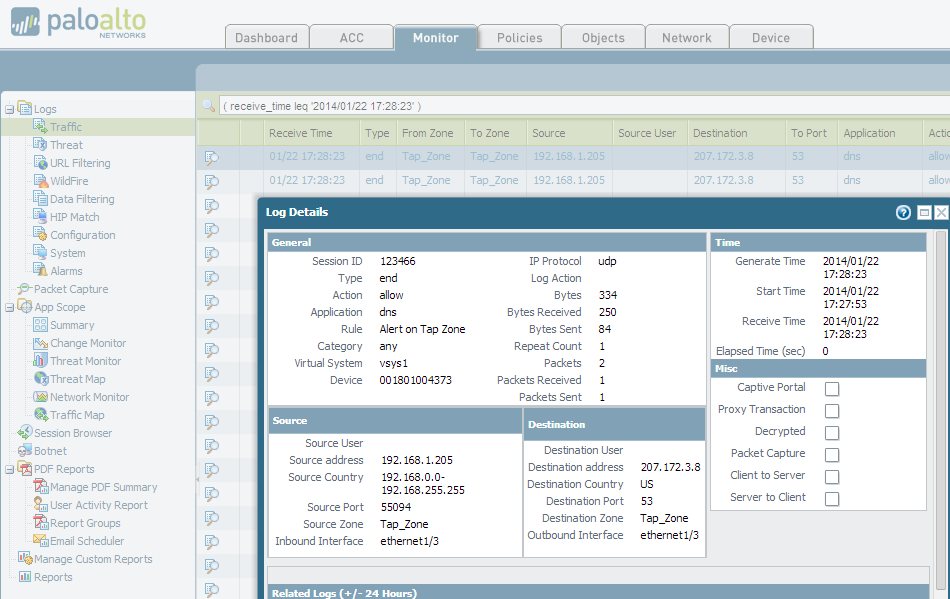Viewport: 950px width, 599px height.
Task: Collapse the PDF Reports section
Action: pos(9,468)
